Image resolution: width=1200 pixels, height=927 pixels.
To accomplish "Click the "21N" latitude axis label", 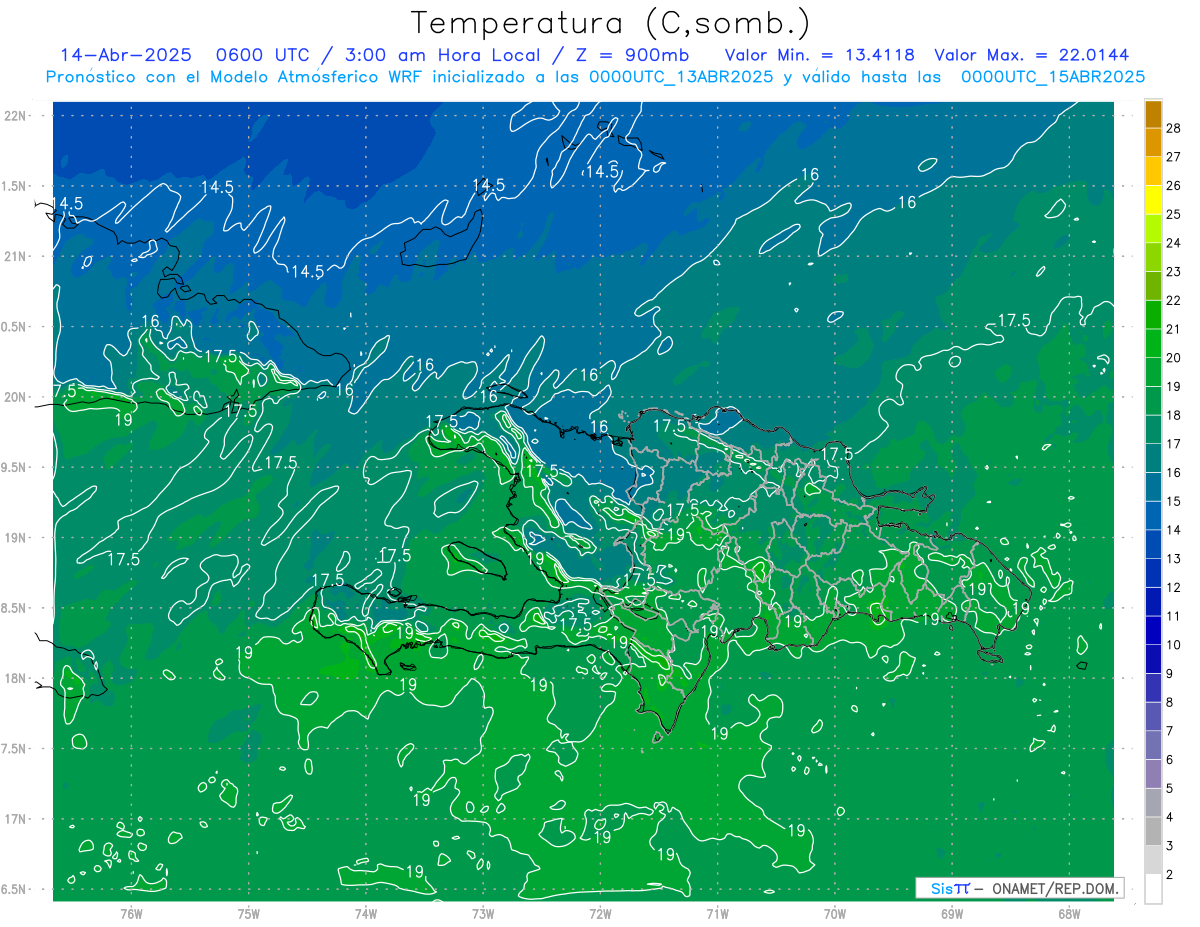I will click(16, 256).
